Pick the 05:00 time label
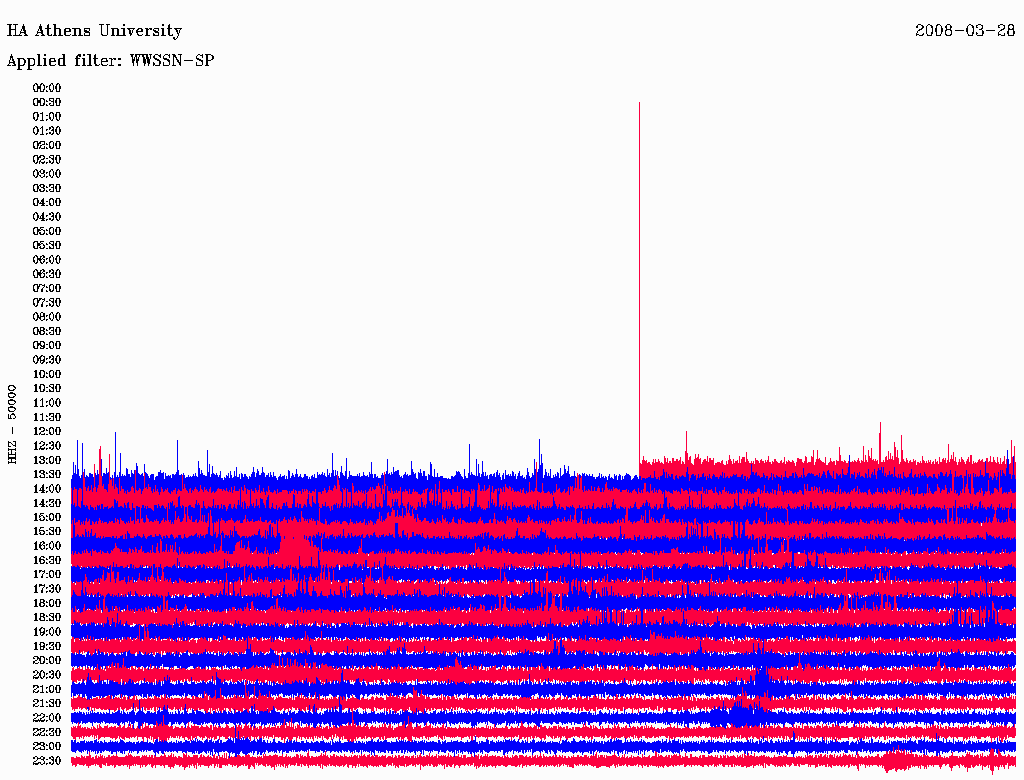The image size is (1024, 780). point(47,231)
